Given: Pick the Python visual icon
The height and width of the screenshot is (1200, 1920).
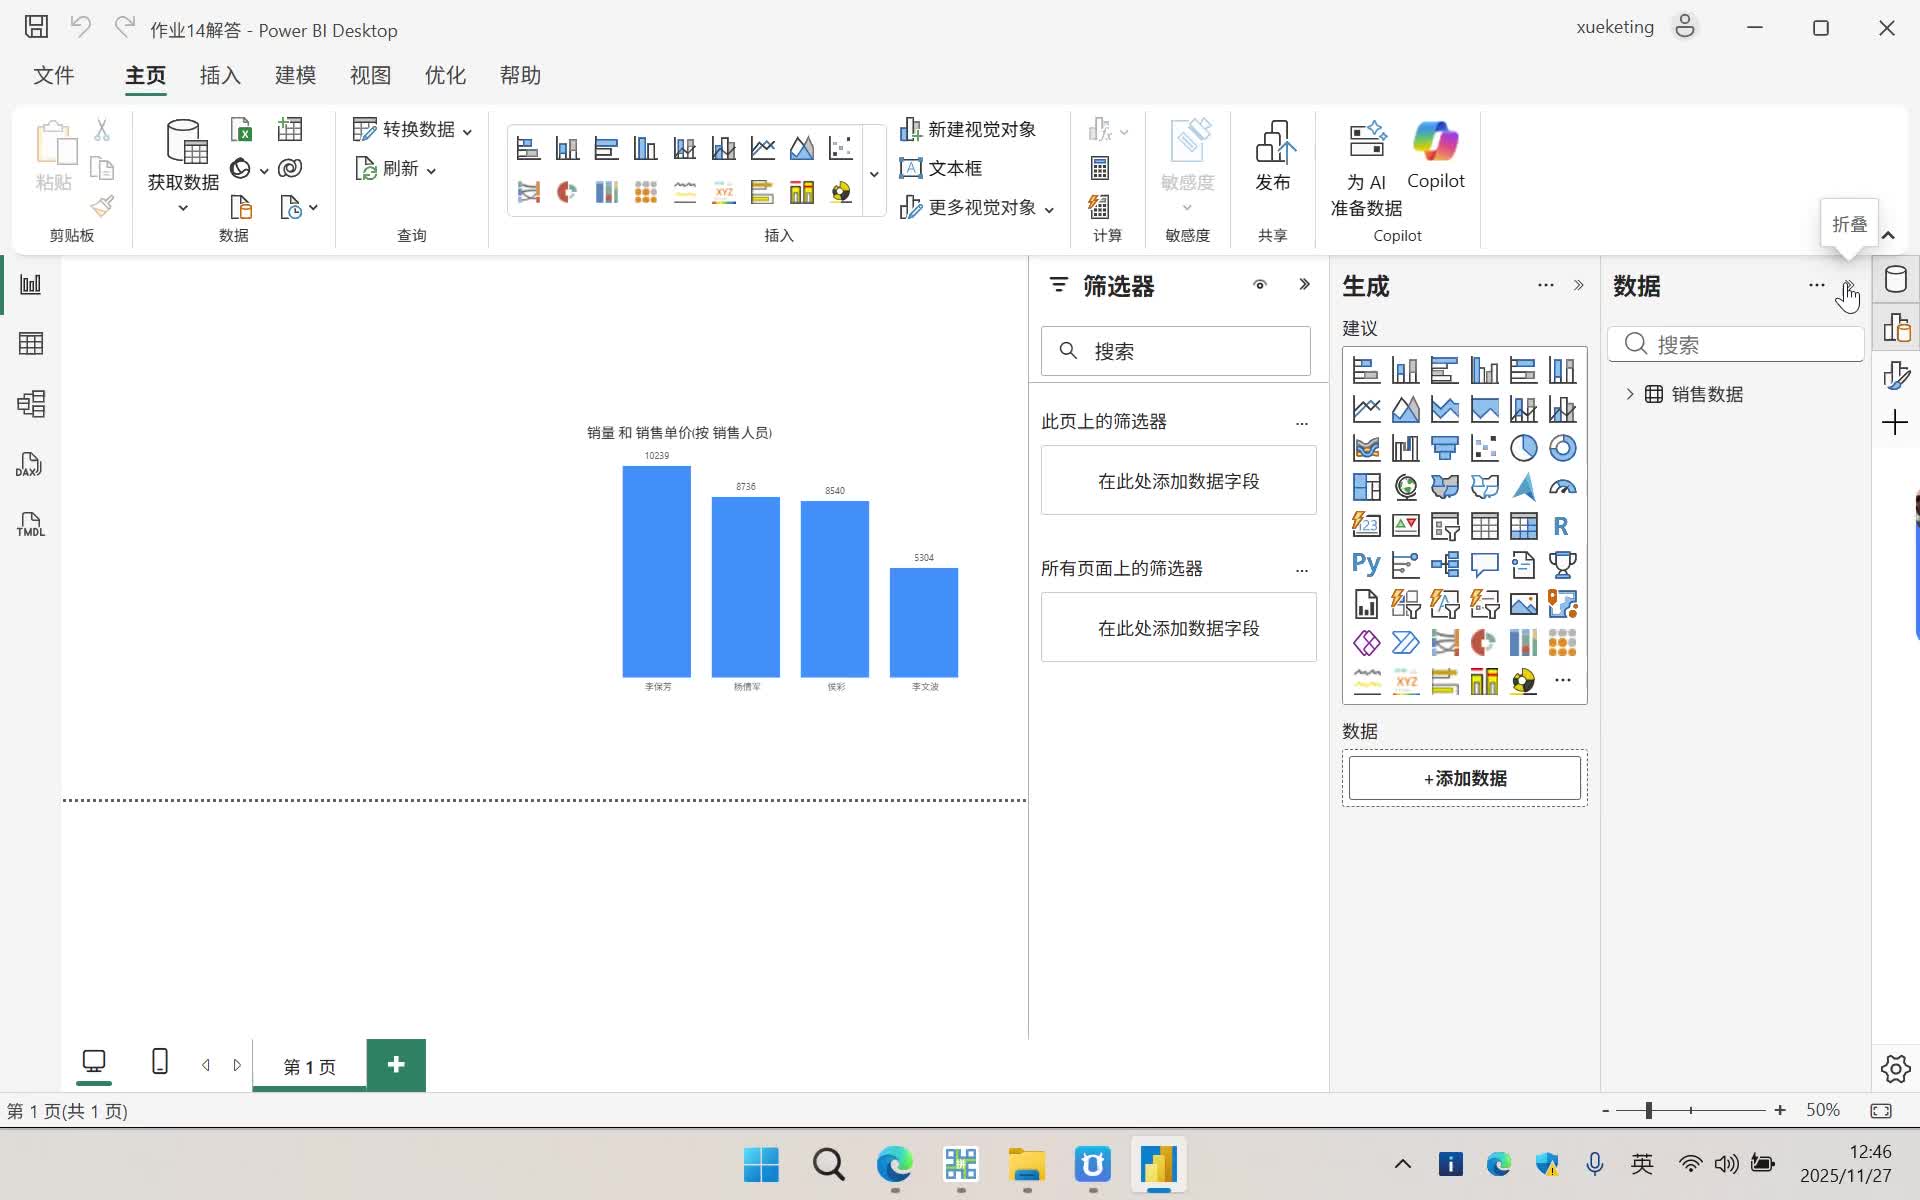Looking at the screenshot, I should (x=1366, y=564).
